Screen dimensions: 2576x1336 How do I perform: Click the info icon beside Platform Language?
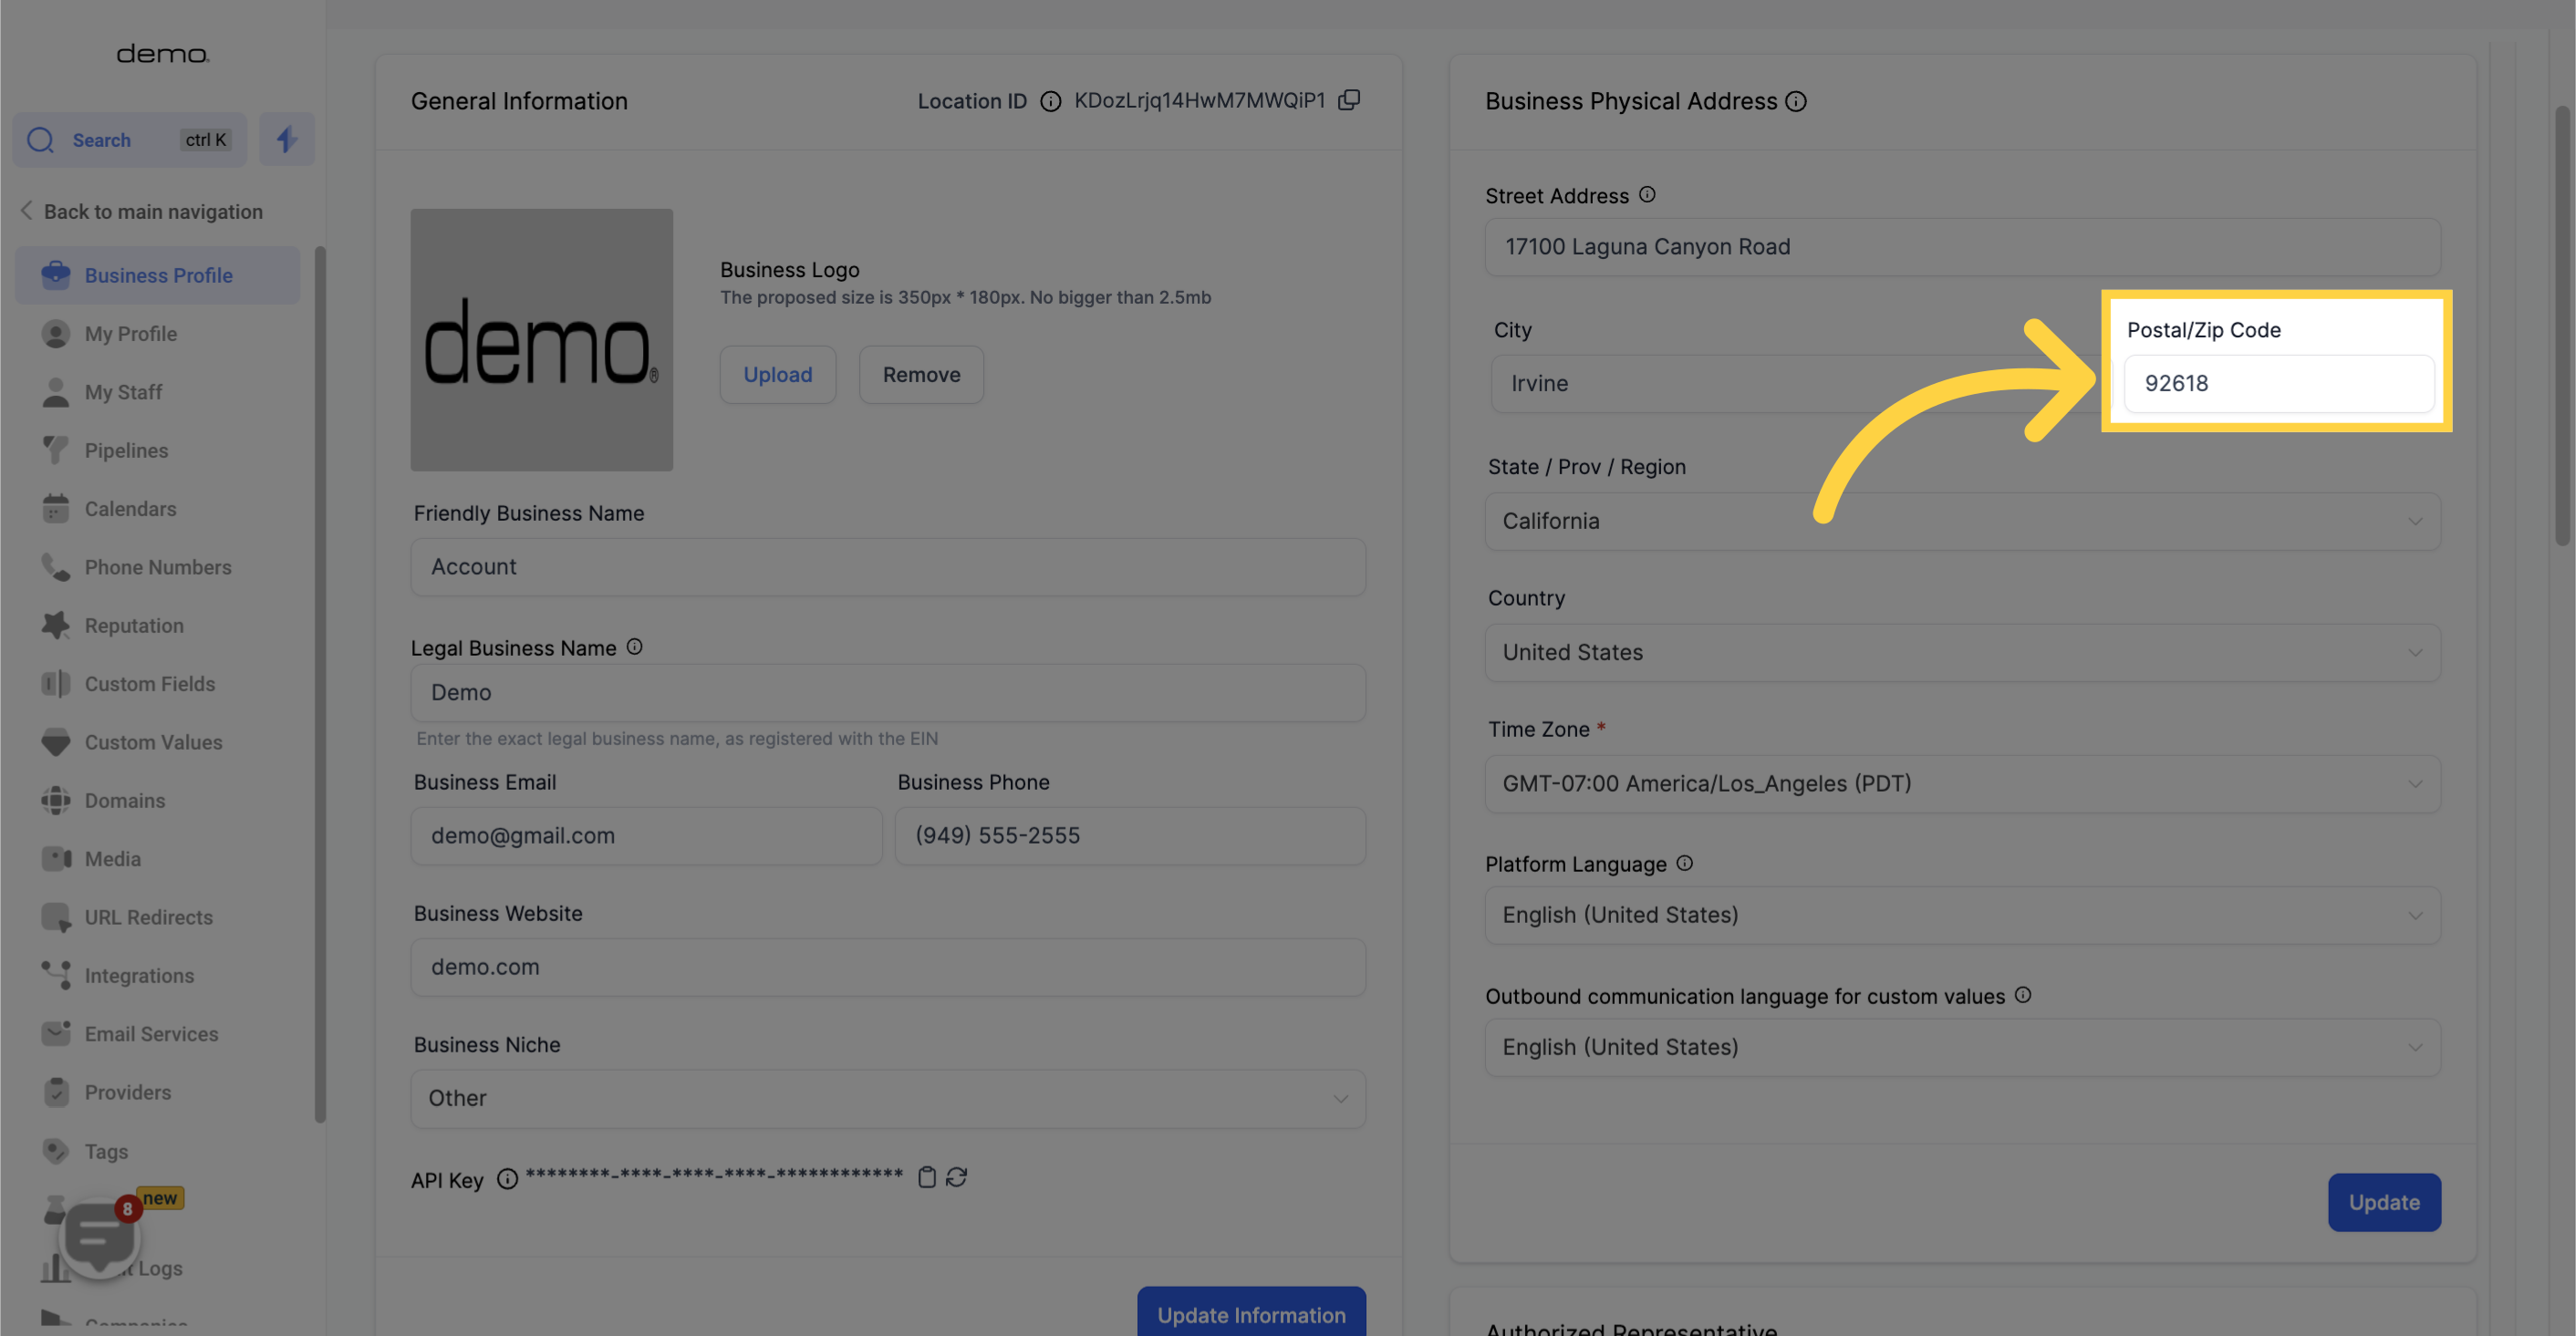tap(1684, 862)
